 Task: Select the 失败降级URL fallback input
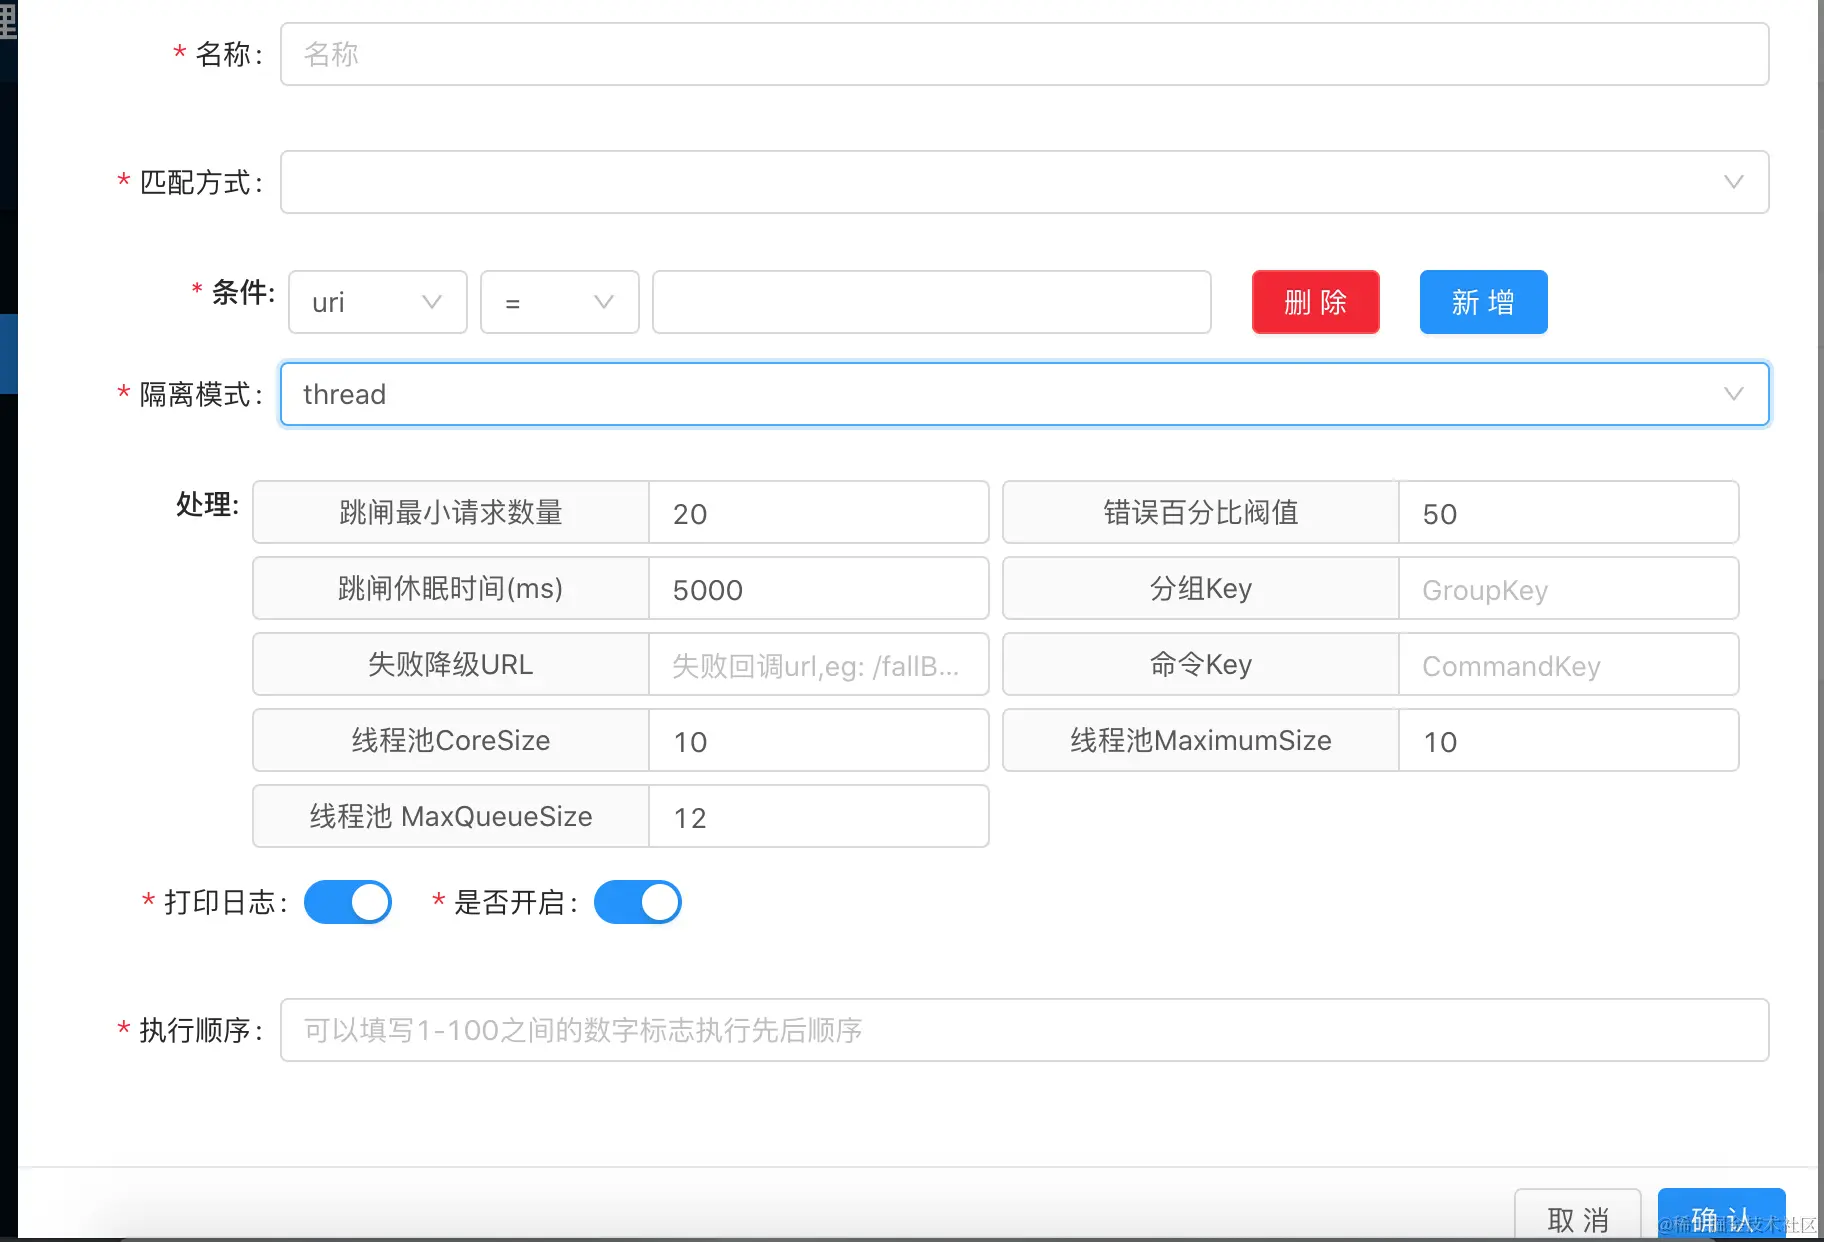pyautogui.click(x=818, y=664)
